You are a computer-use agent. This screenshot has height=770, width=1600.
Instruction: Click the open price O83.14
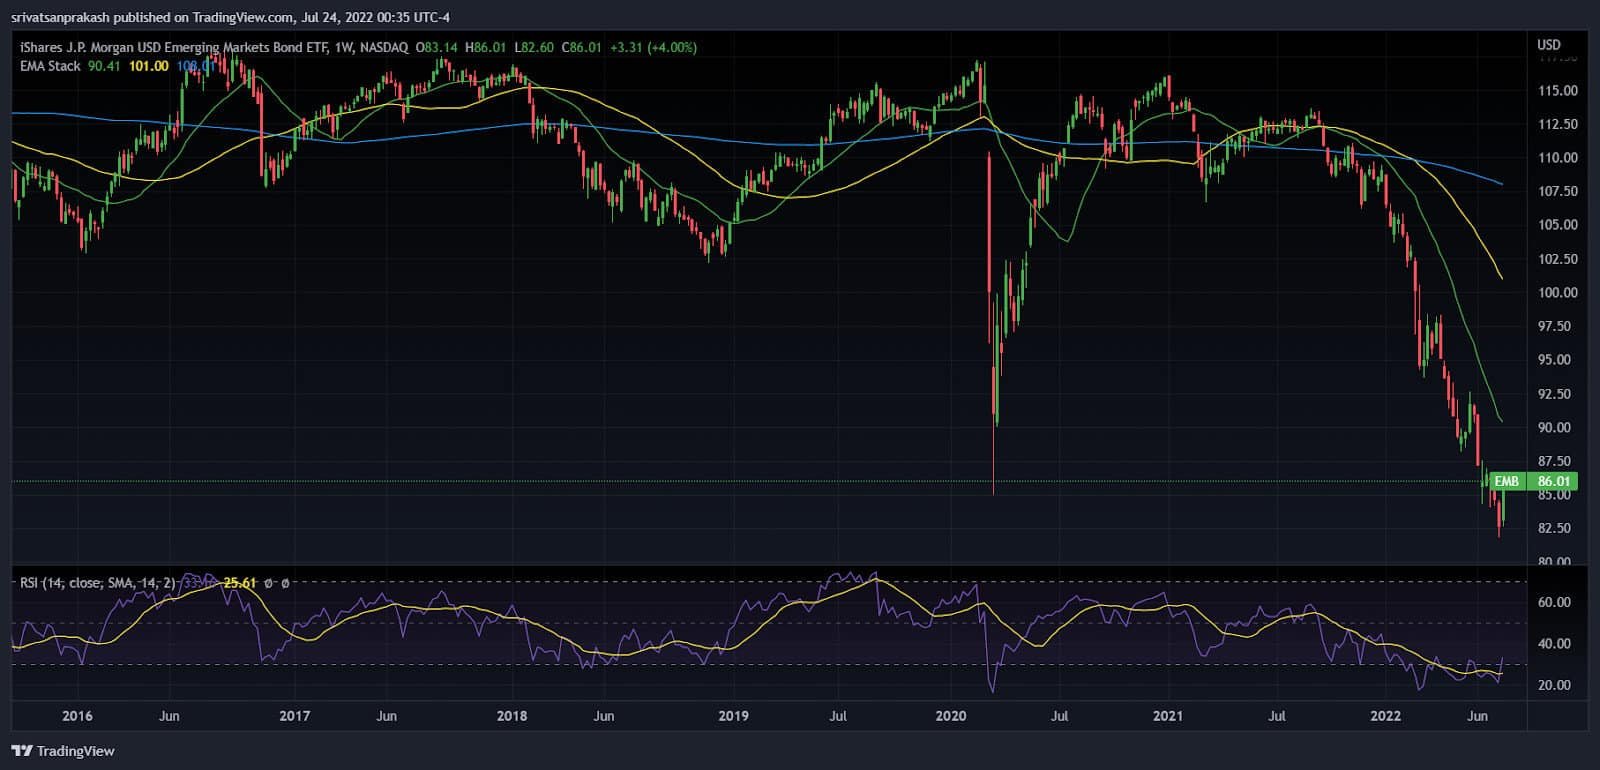click(437, 47)
